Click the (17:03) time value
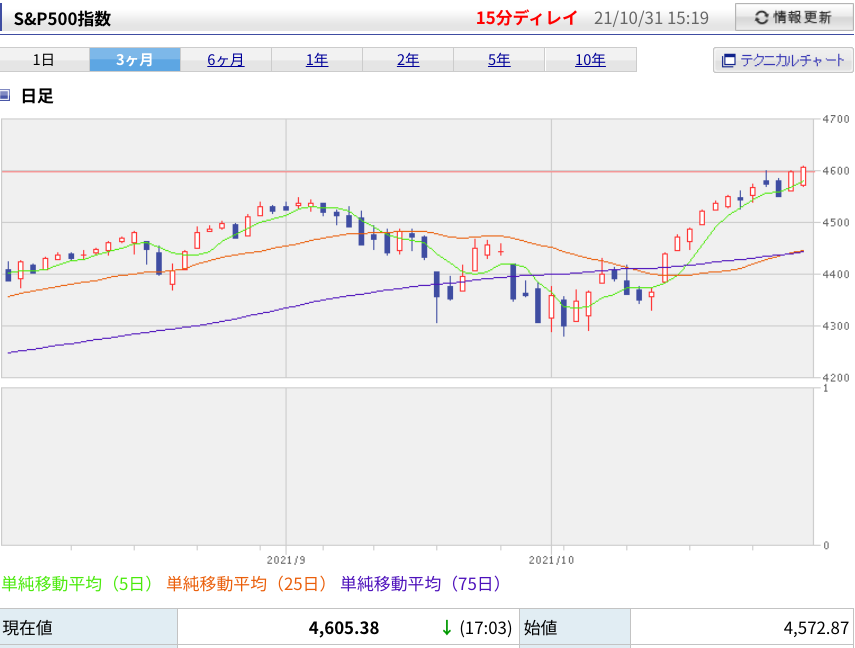This screenshot has height=648, width=855. (485, 628)
